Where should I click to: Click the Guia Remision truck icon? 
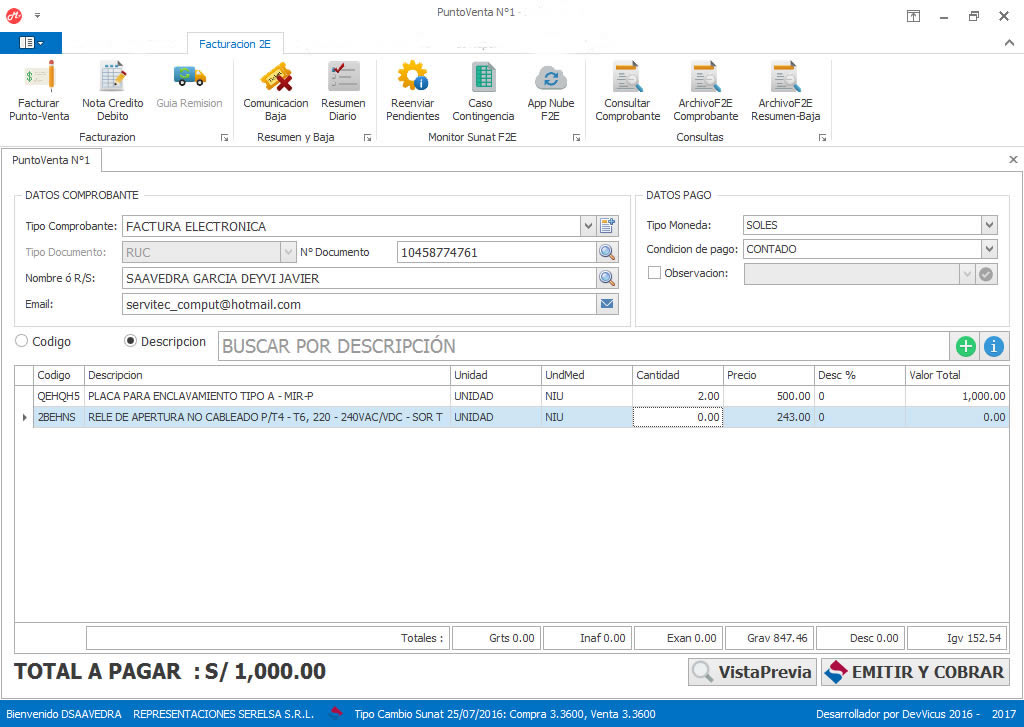pyautogui.click(x=189, y=76)
